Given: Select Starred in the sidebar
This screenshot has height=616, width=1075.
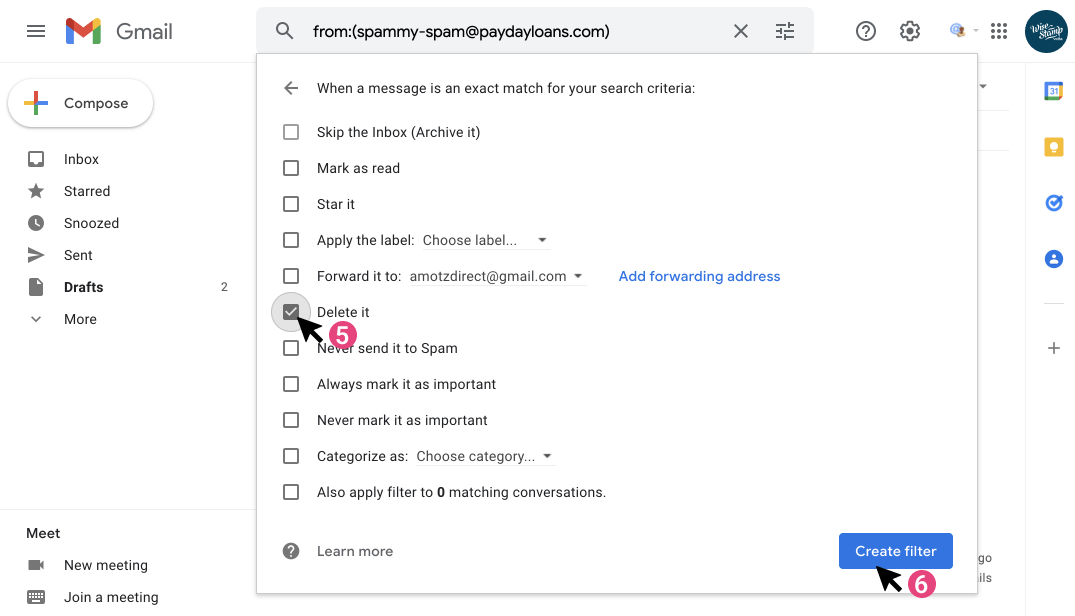Looking at the screenshot, I should pos(87,191).
